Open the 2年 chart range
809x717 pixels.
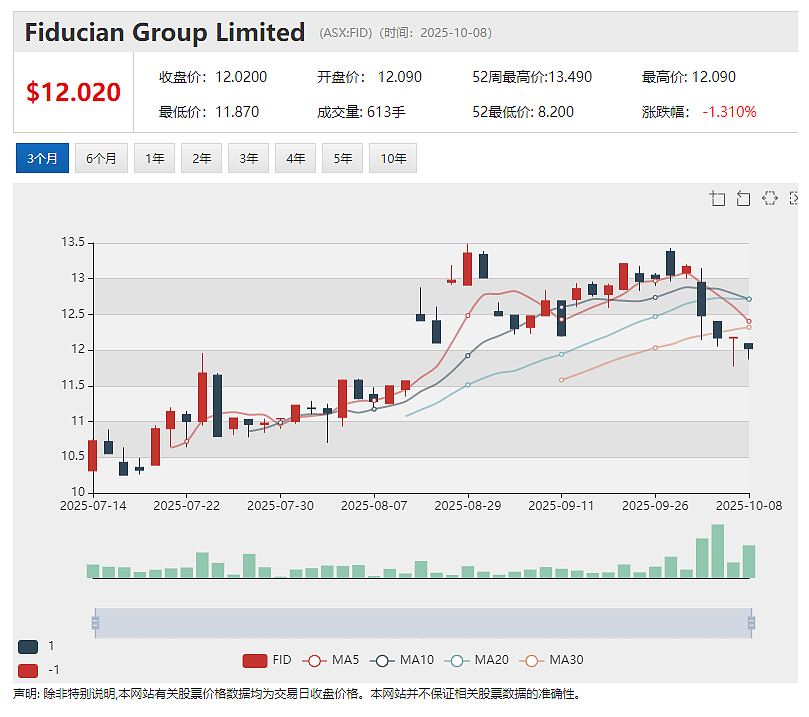click(201, 158)
